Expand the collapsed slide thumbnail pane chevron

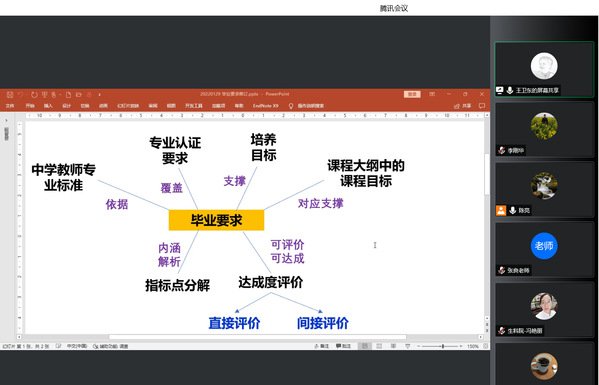point(6,120)
